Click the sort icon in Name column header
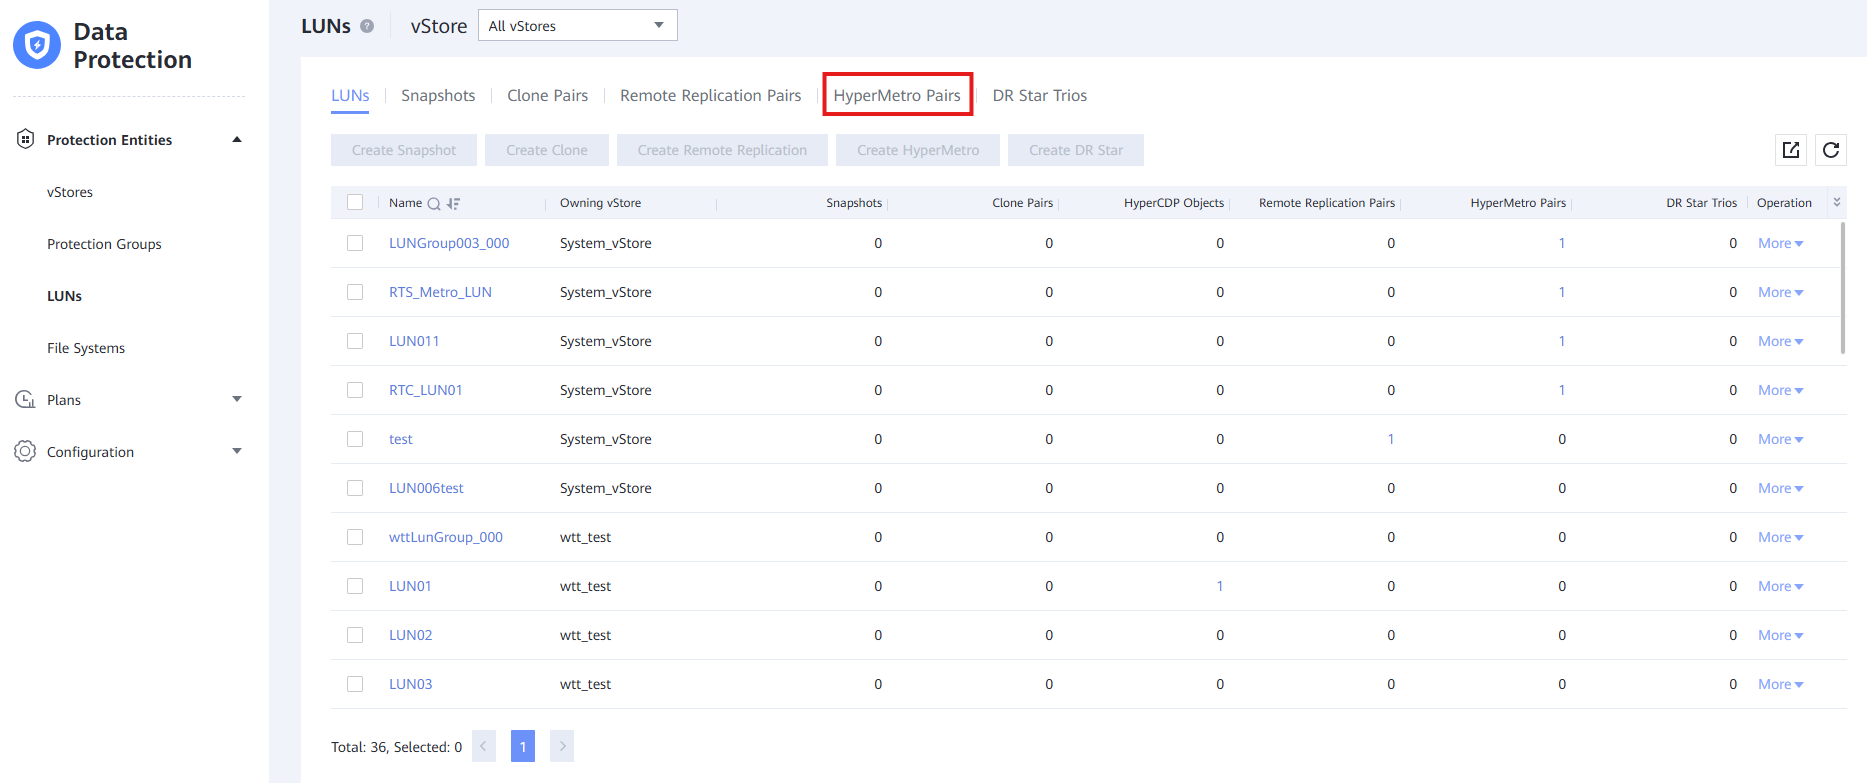Image resolution: width=1867 pixels, height=783 pixels. point(453,203)
